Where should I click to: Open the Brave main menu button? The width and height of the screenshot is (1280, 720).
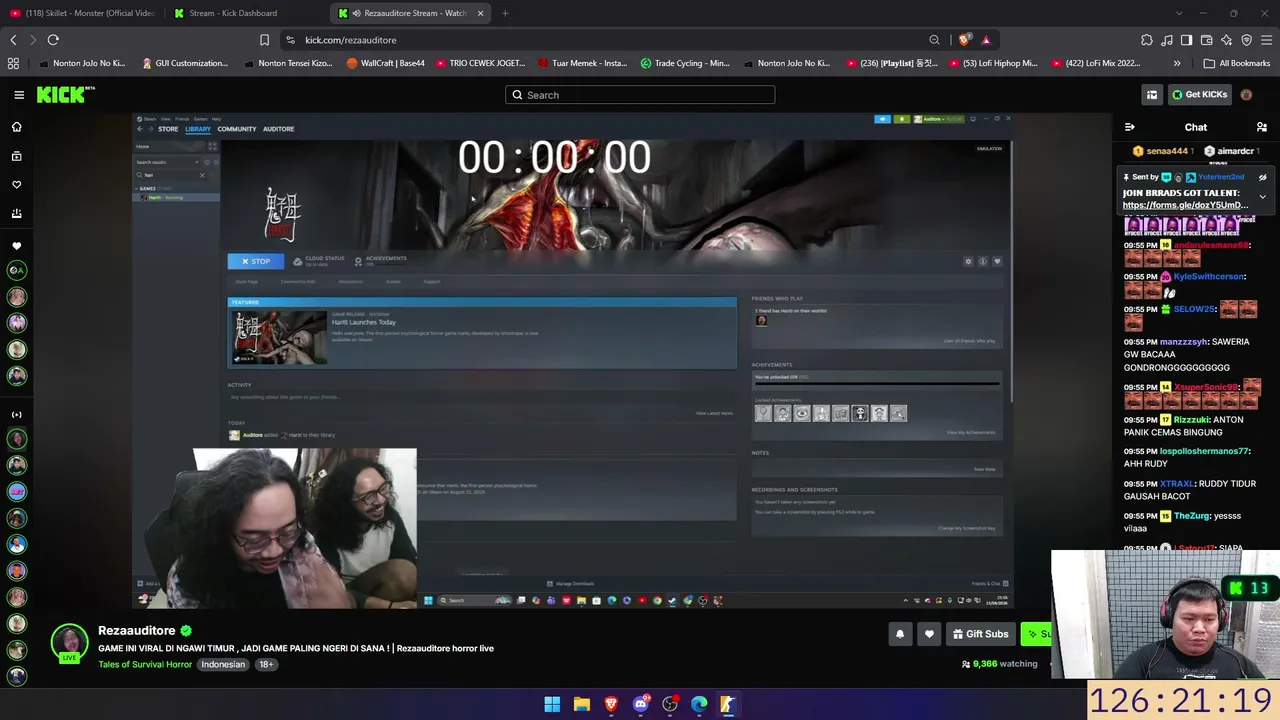[1266, 40]
